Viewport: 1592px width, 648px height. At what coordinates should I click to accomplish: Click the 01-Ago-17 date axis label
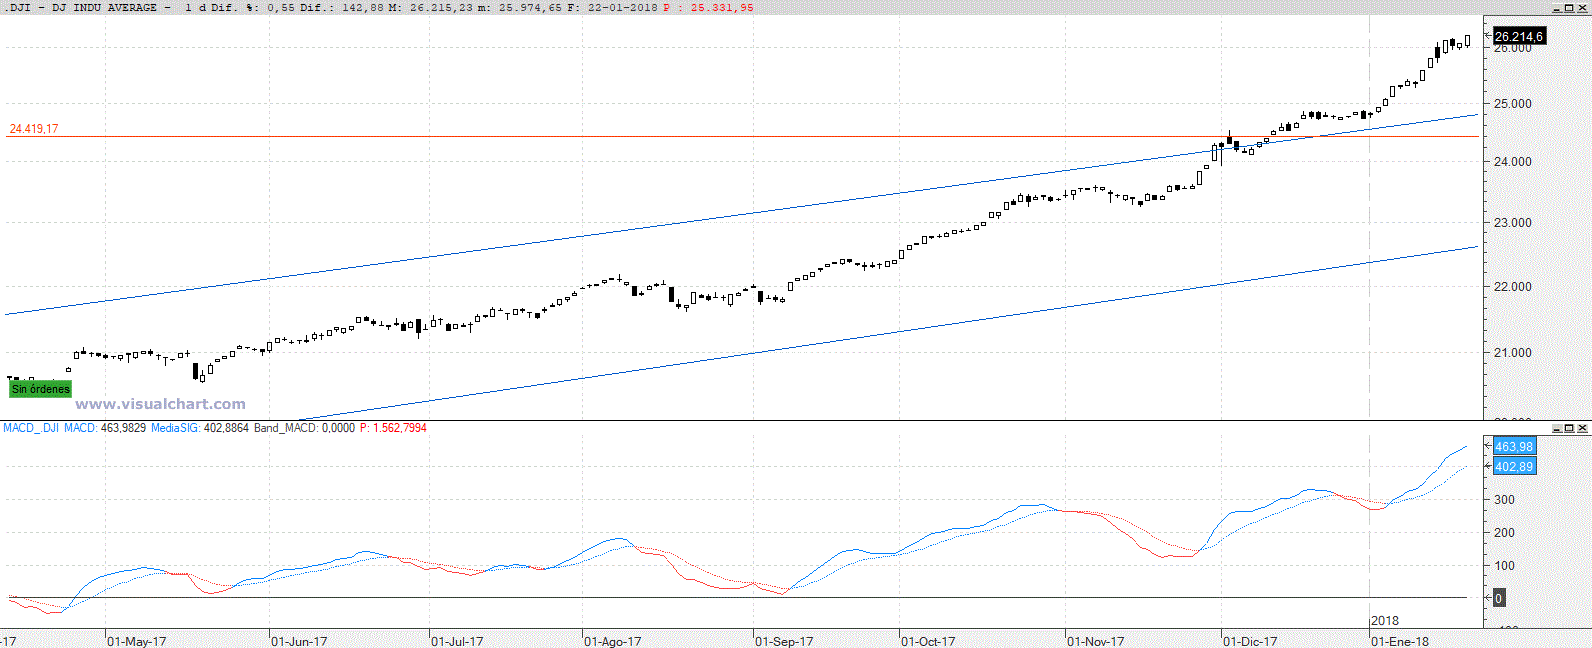tap(612, 641)
